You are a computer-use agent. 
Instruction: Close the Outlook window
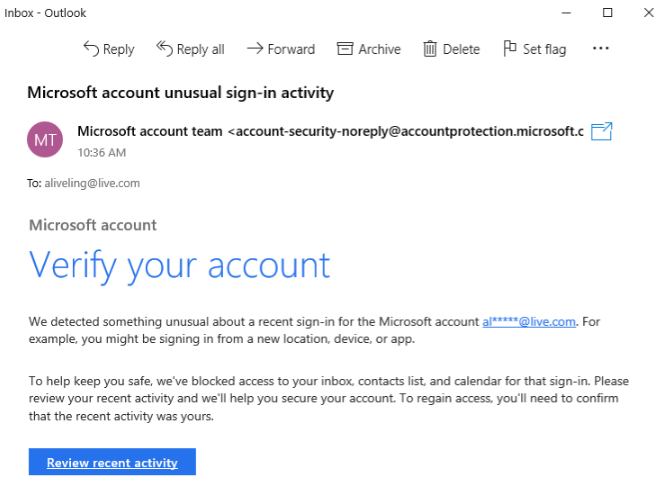click(x=649, y=13)
